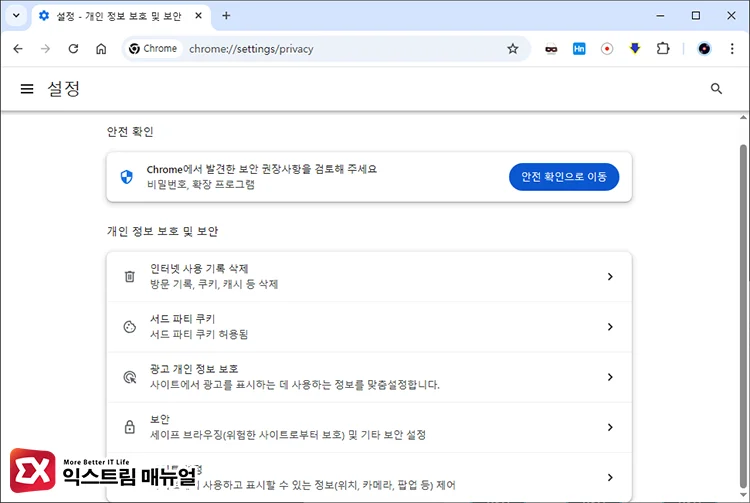
Task: Click the address bar URL chrome://settings/privacy
Action: pyautogui.click(x=251, y=49)
